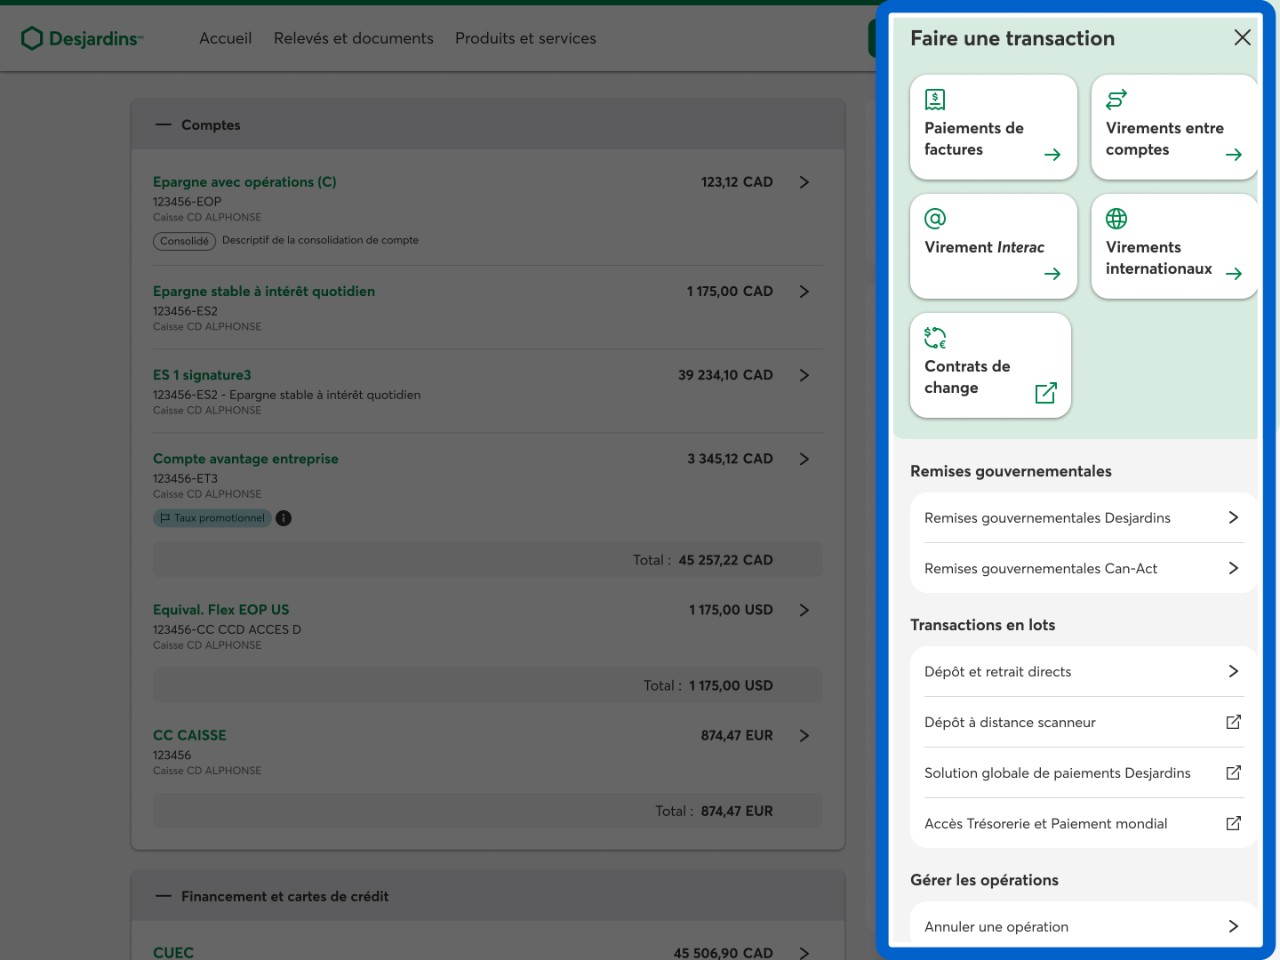Close the Faire une transaction panel
Viewport: 1280px width, 960px height.
click(1242, 38)
